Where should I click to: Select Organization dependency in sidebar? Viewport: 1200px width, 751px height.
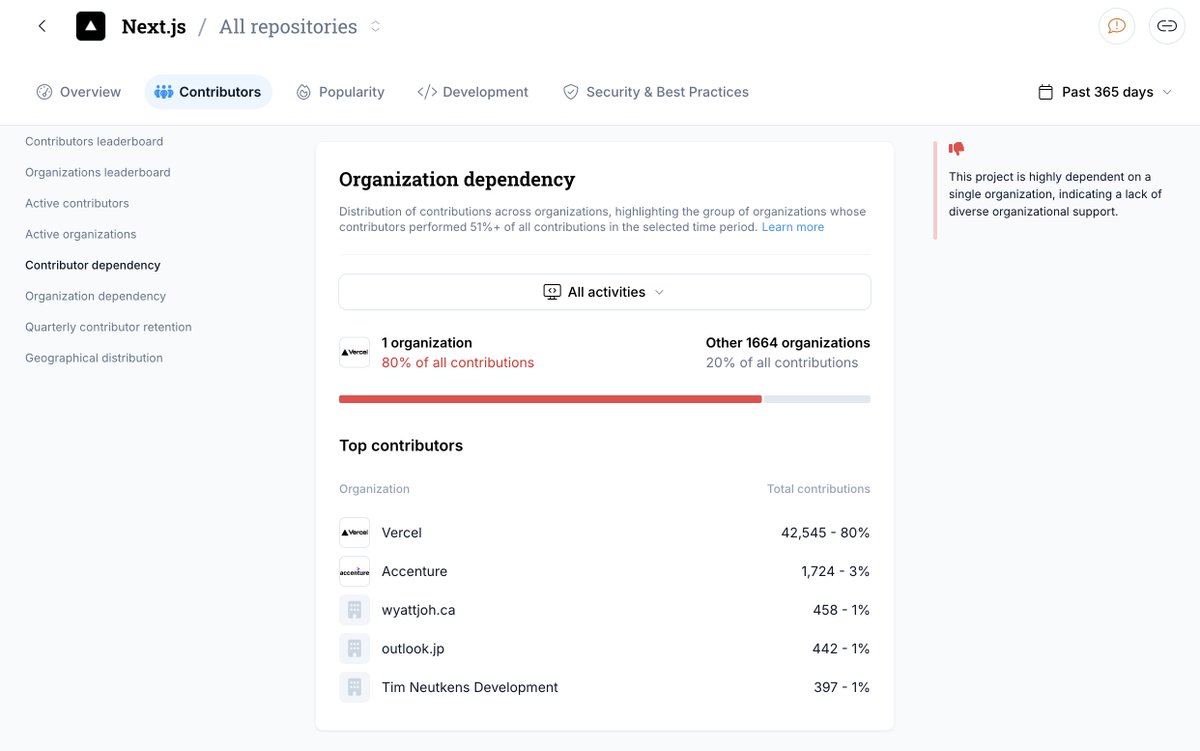pyautogui.click(x=96, y=297)
